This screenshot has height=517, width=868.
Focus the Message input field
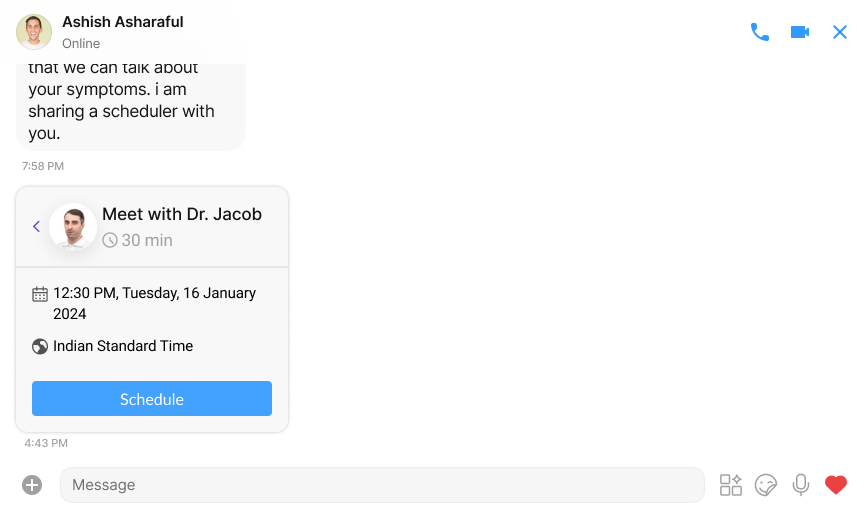click(382, 485)
